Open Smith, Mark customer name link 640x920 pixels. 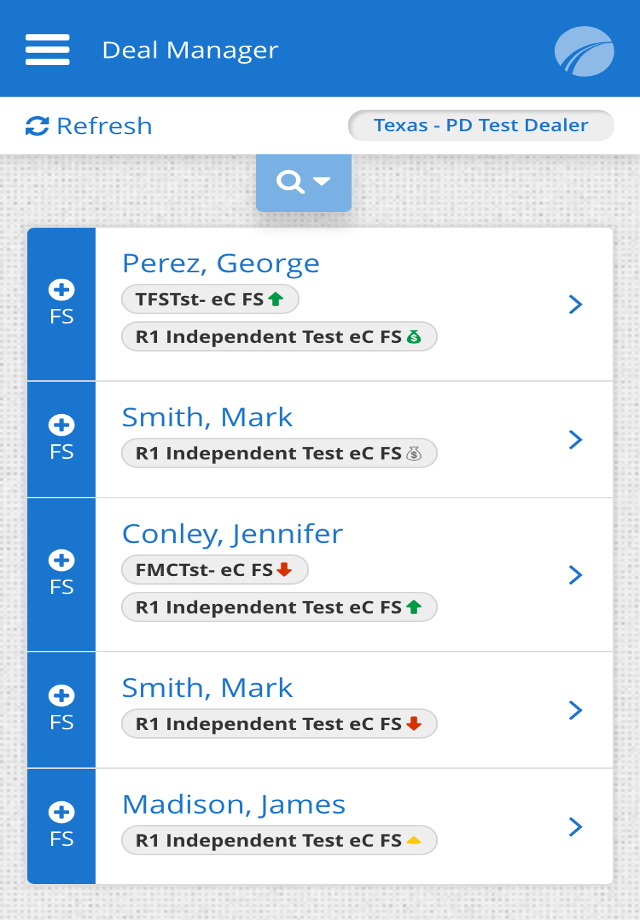pos(206,417)
